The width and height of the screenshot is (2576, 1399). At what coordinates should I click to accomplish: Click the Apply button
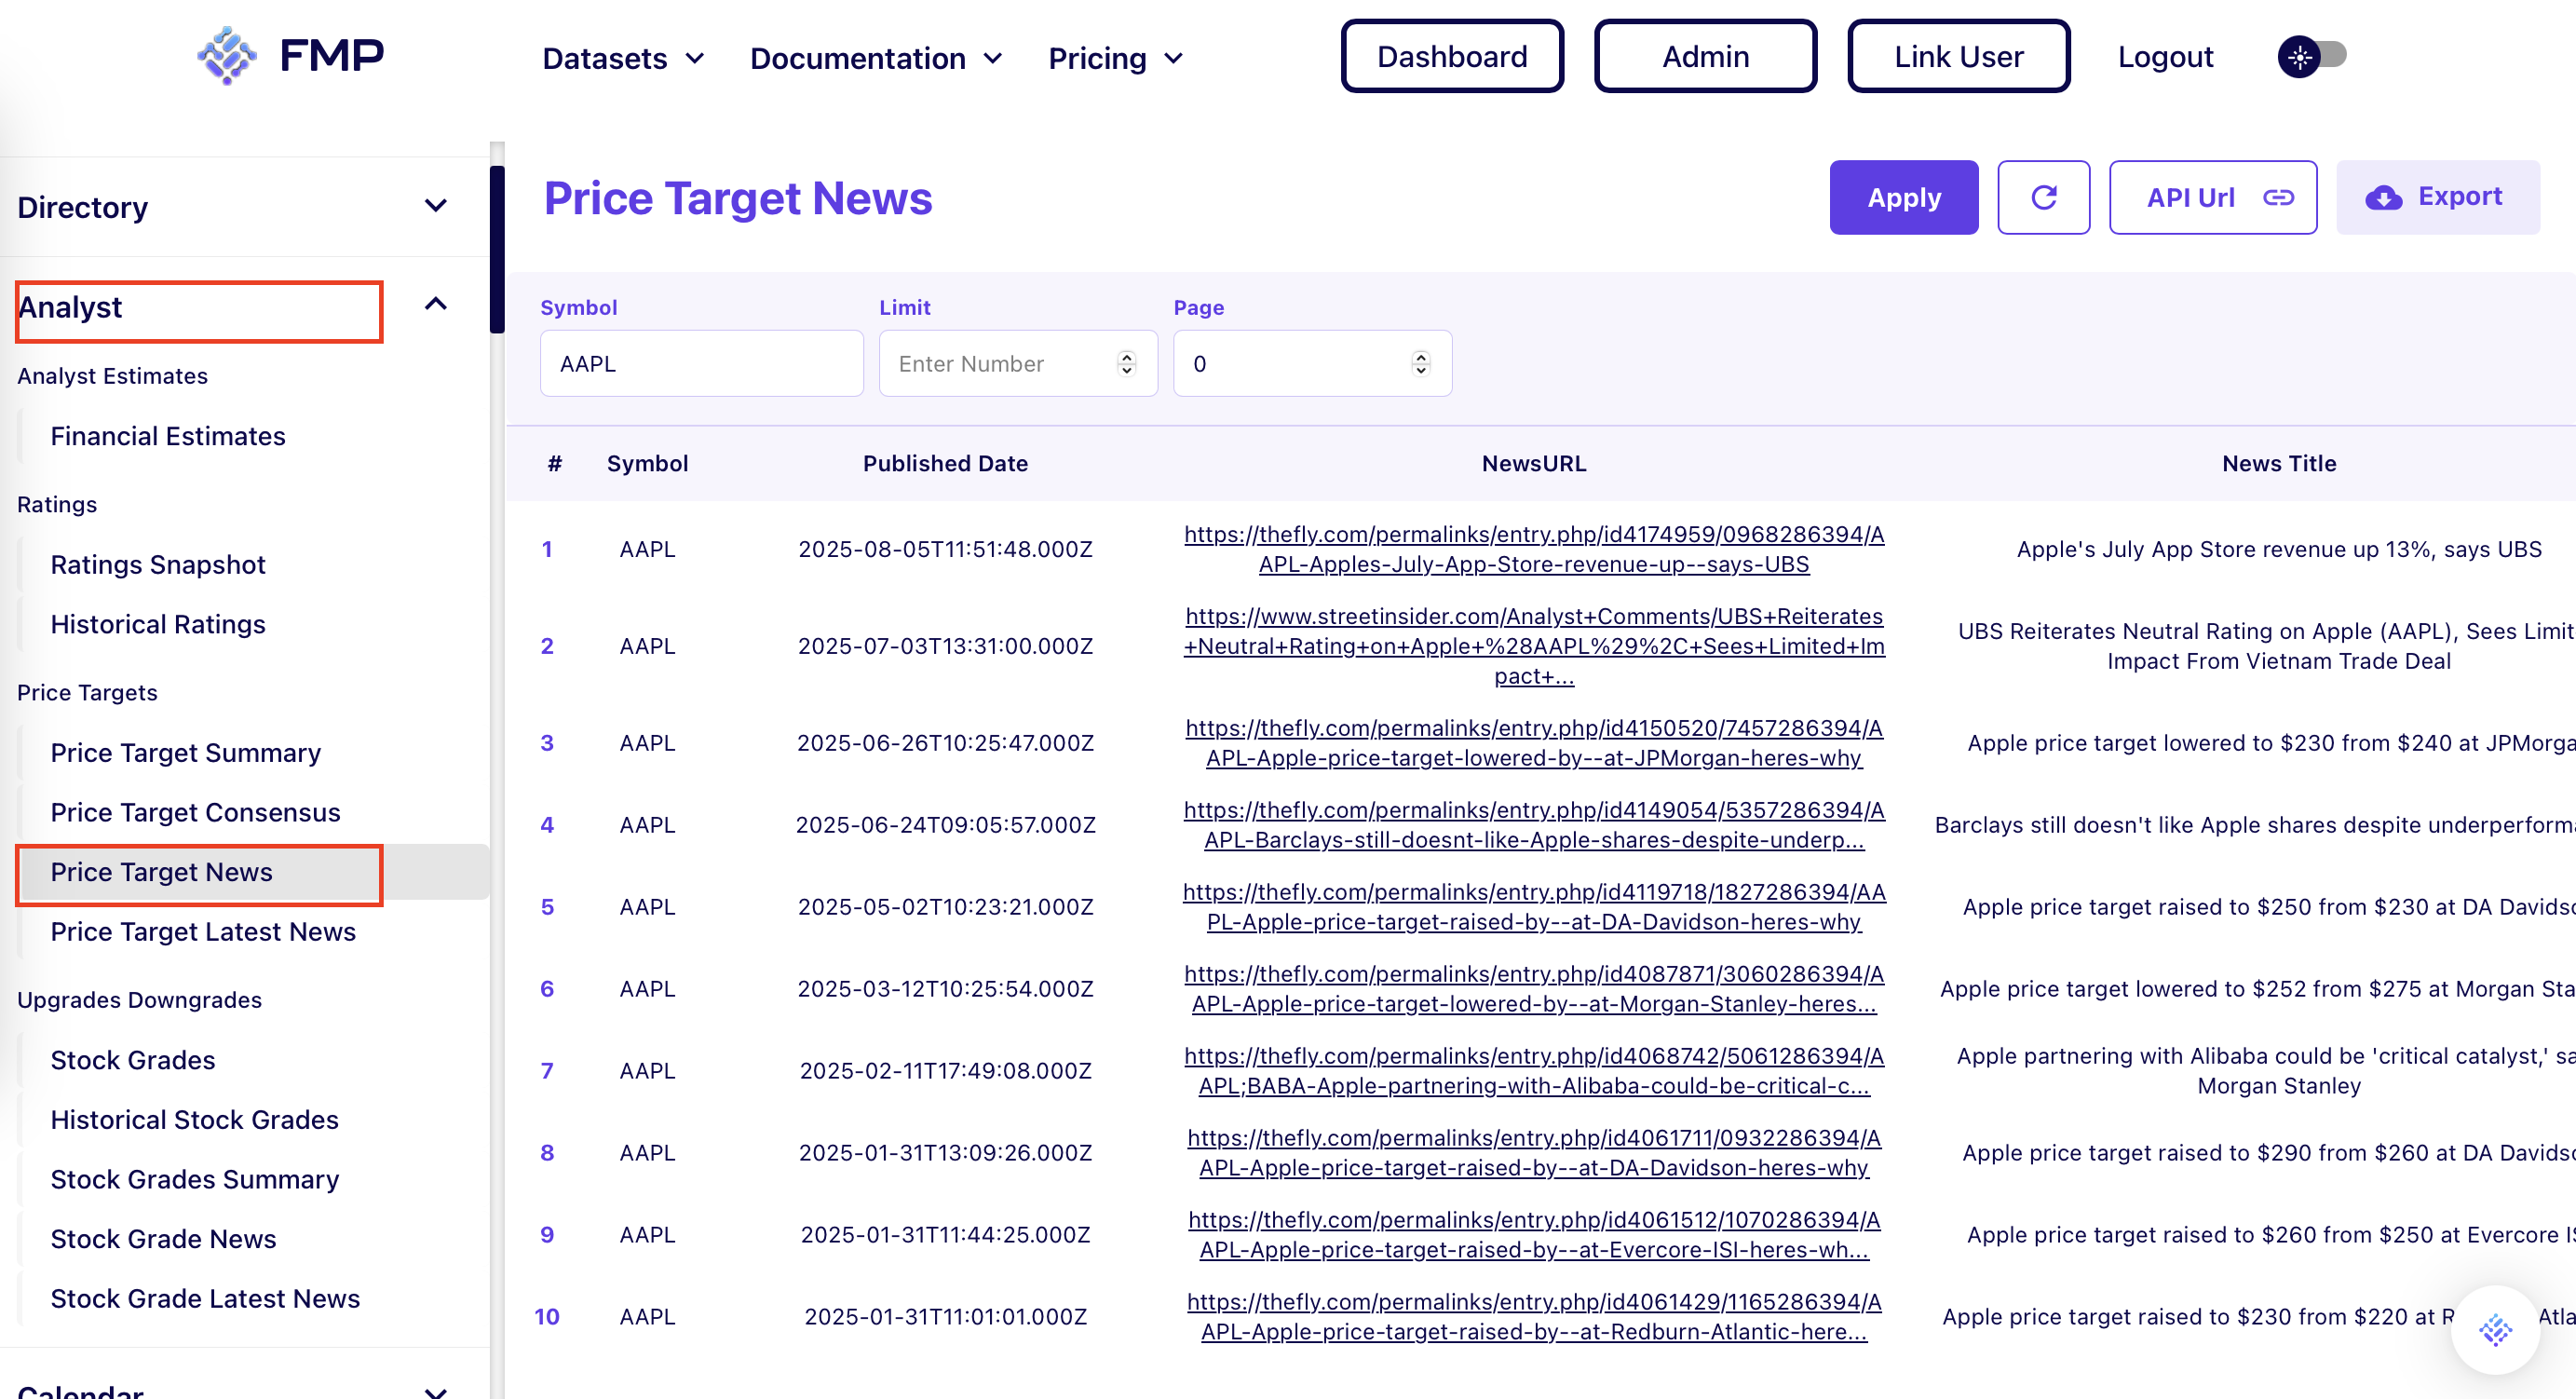(1903, 197)
